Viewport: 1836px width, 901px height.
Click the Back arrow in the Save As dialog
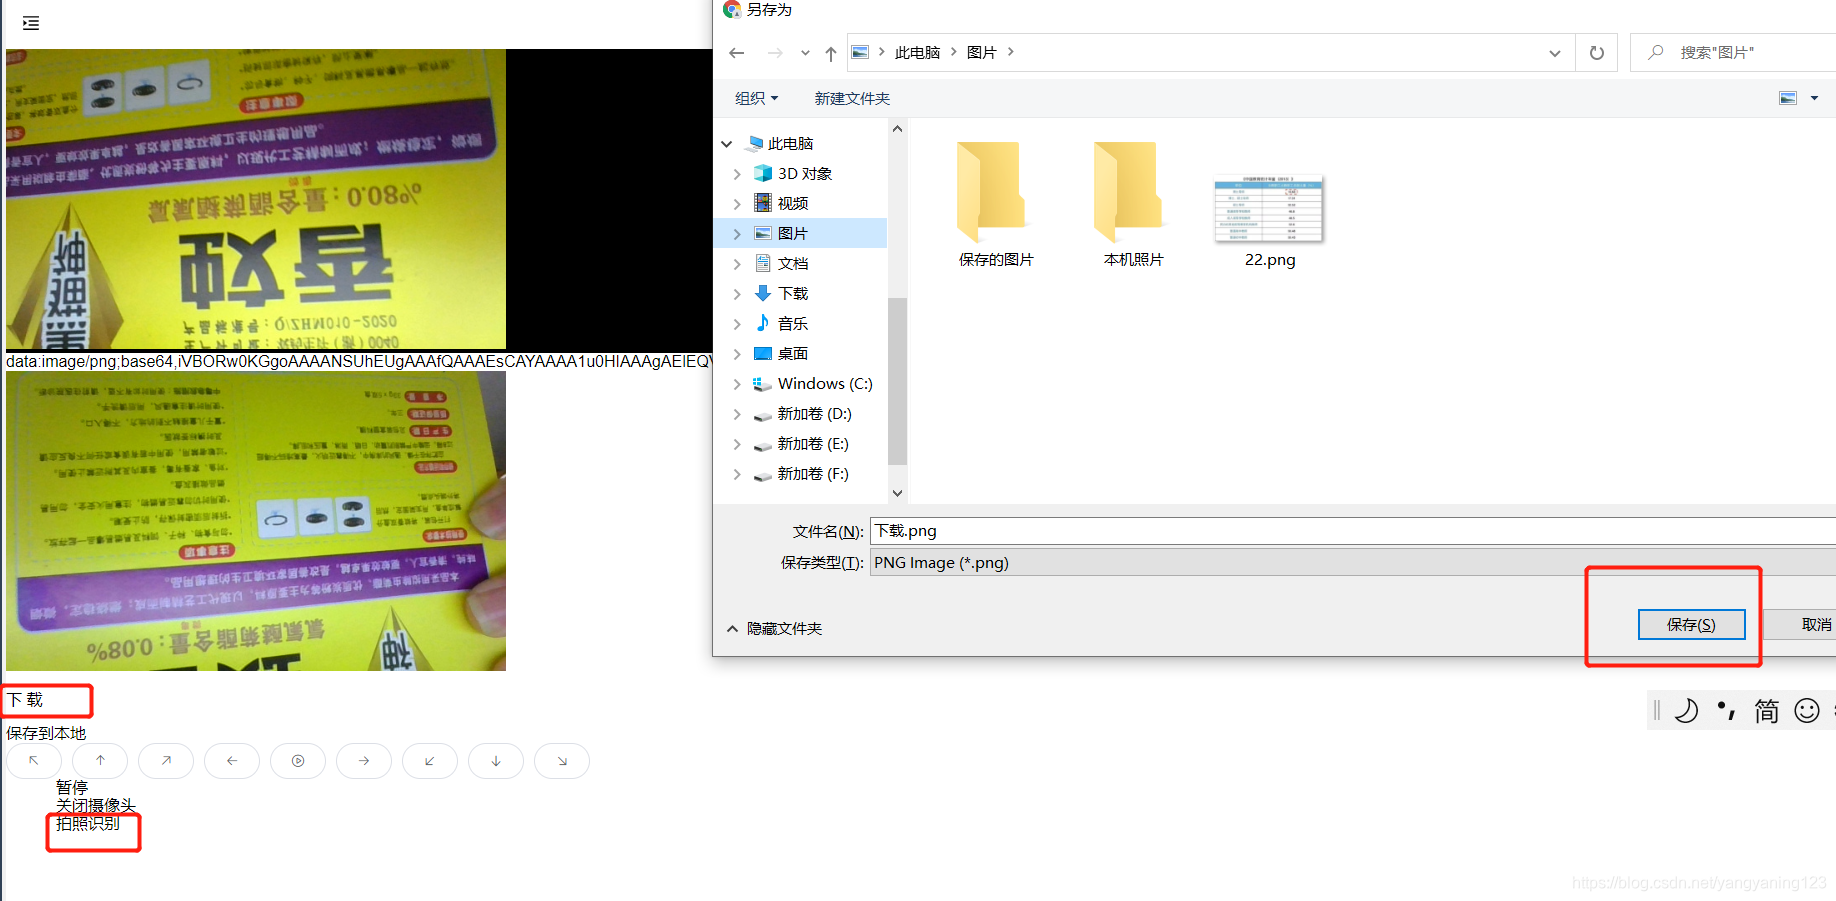click(x=737, y=53)
